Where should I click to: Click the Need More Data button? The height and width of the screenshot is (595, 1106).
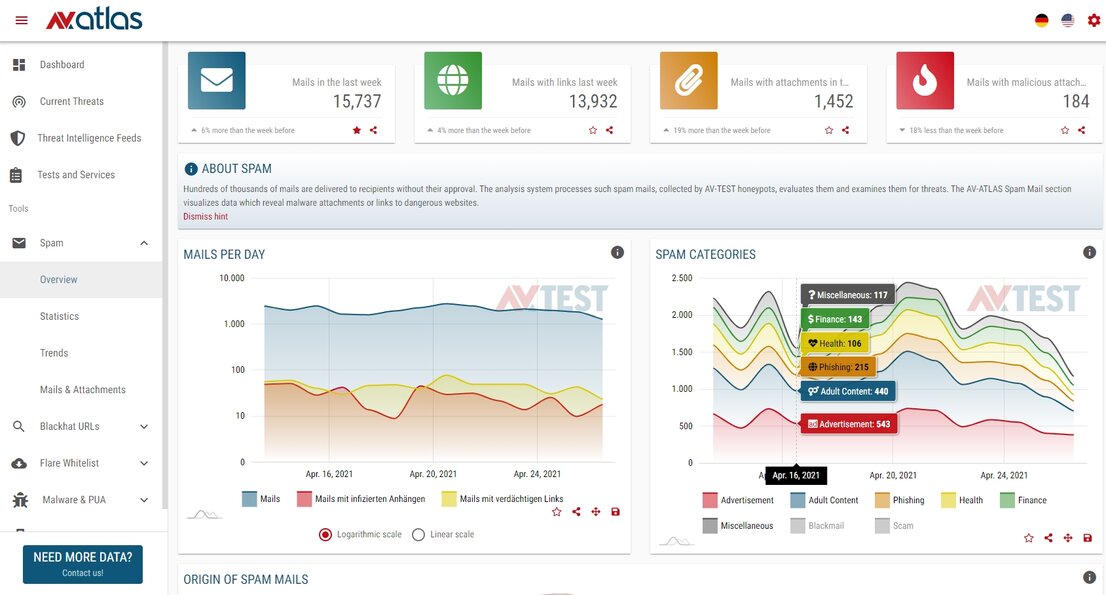click(x=82, y=564)
